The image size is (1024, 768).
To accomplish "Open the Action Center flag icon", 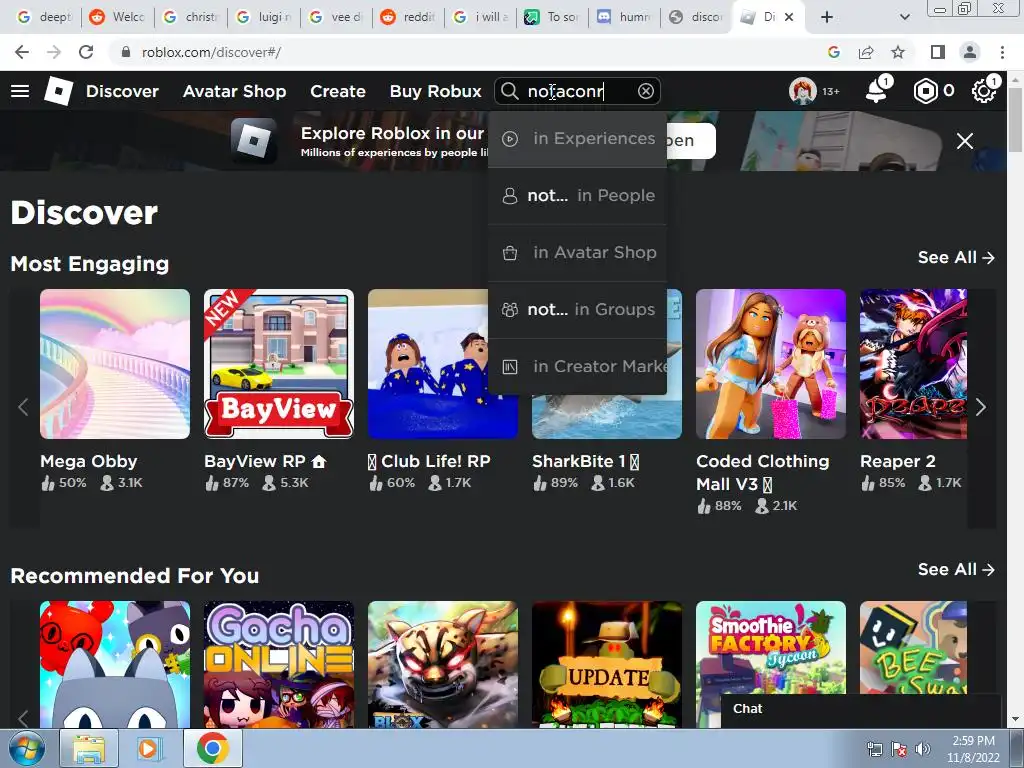I will point(898,749).
